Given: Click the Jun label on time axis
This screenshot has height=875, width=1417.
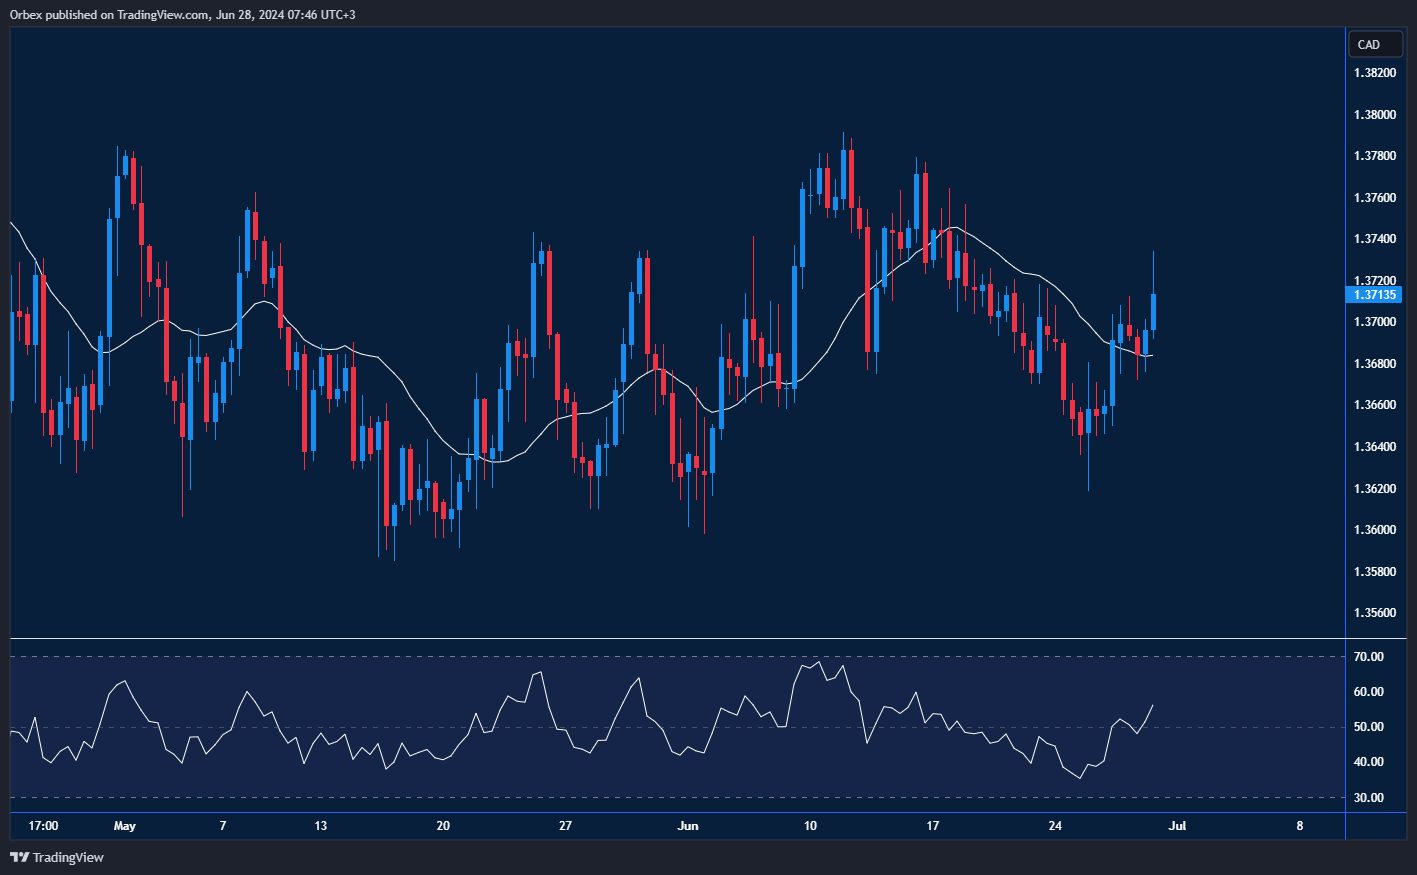Looking at the screenshot, I should pos(687,826).
